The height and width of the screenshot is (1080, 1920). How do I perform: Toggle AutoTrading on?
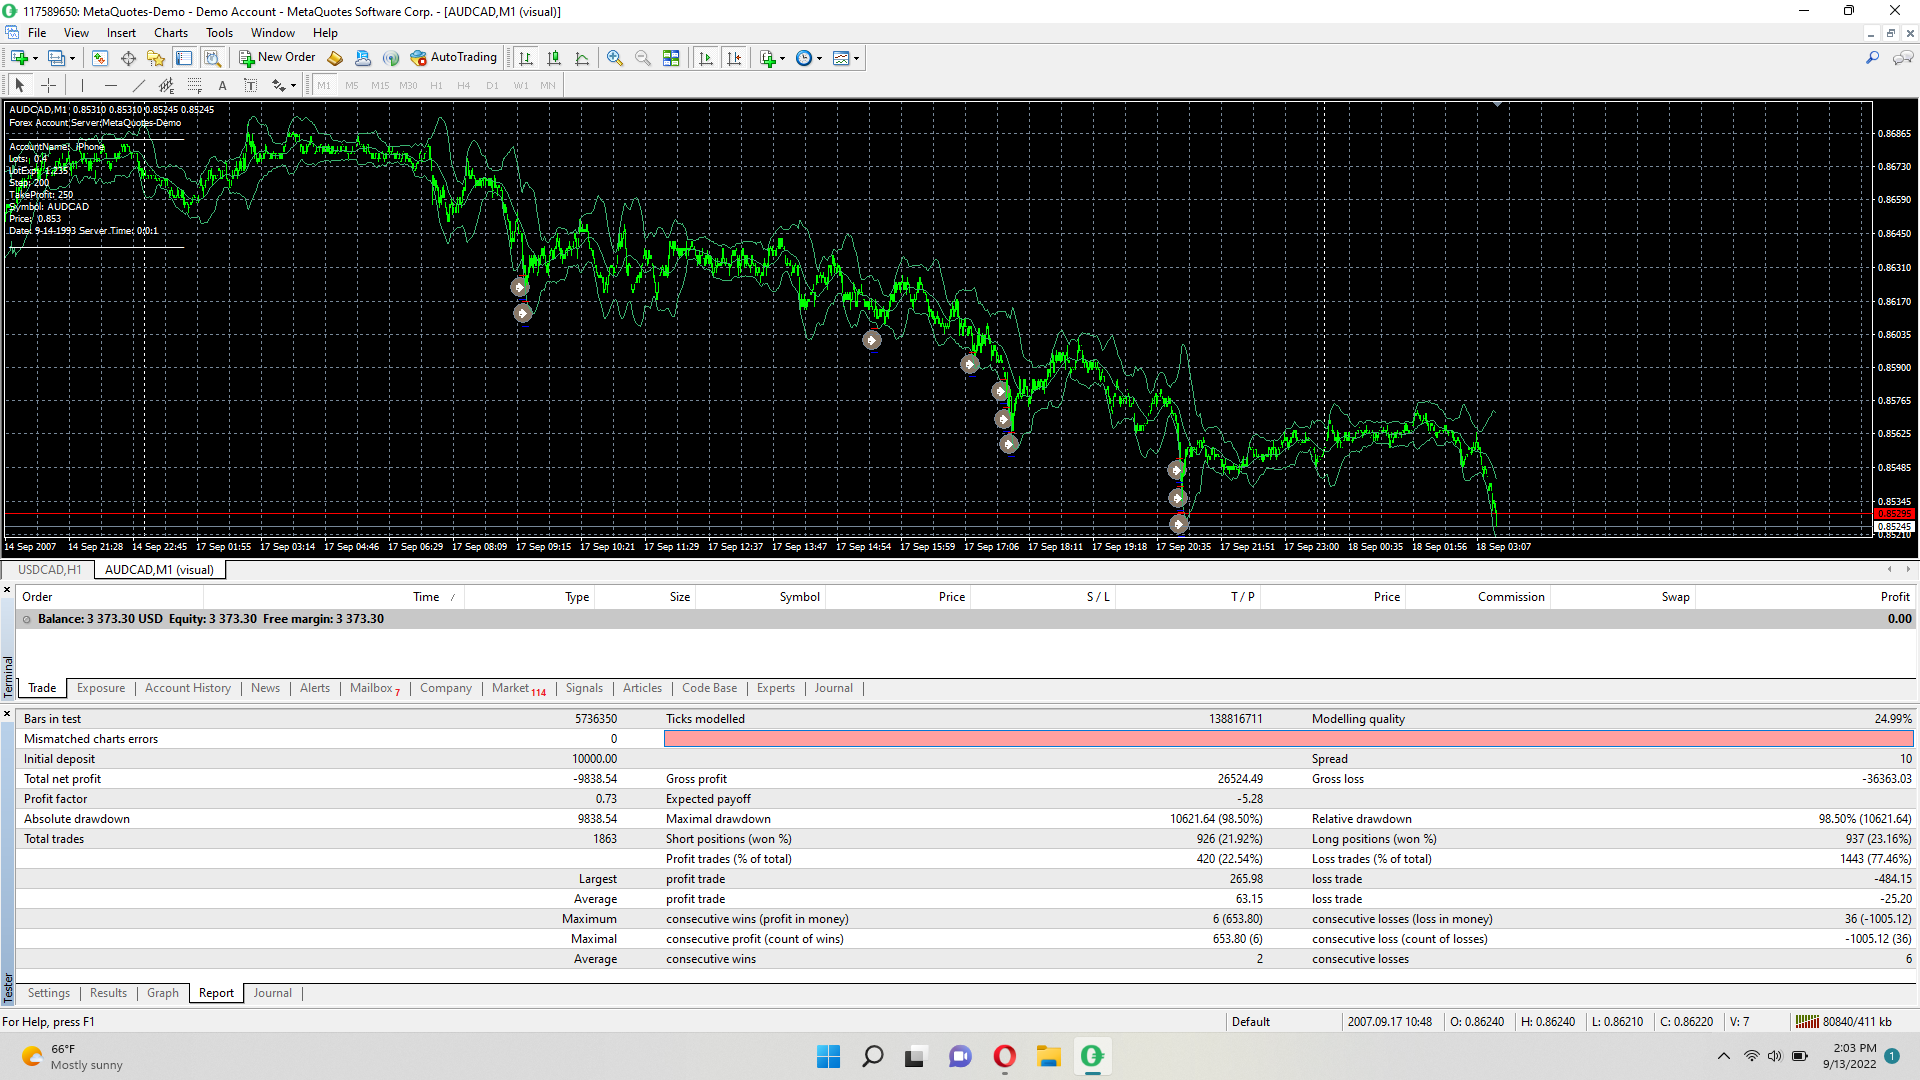[x=453, y=58]
